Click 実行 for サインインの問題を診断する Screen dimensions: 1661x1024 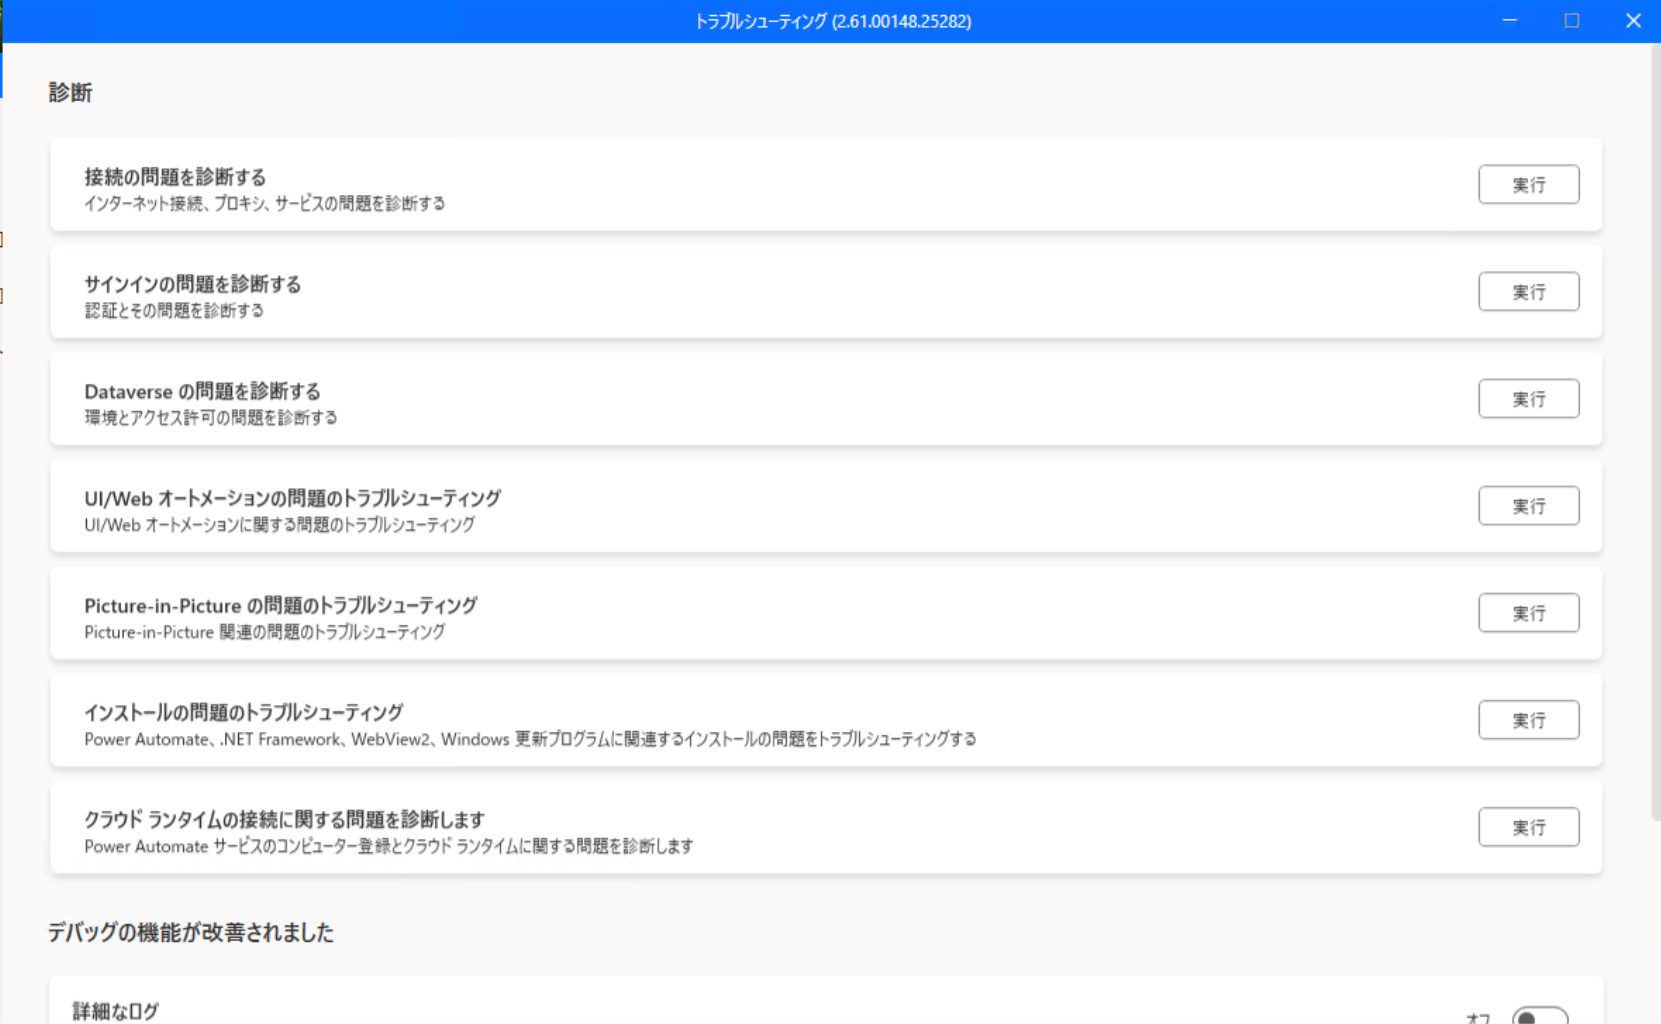click(1528, 292)
